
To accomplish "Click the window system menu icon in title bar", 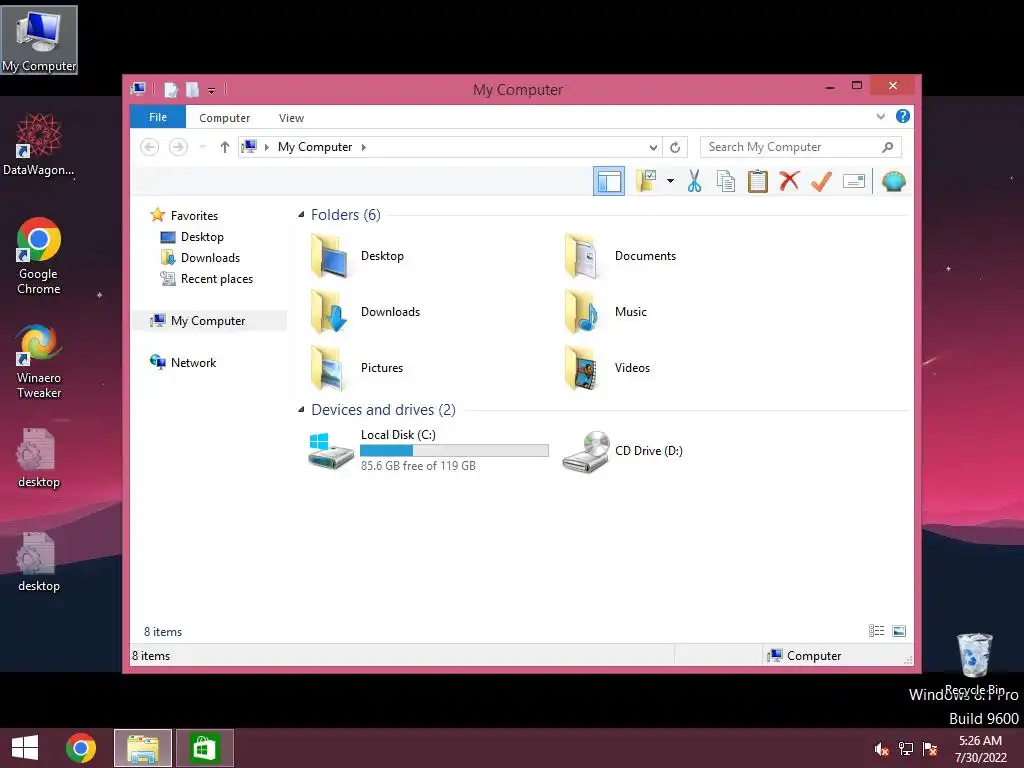I will point(138,89).
